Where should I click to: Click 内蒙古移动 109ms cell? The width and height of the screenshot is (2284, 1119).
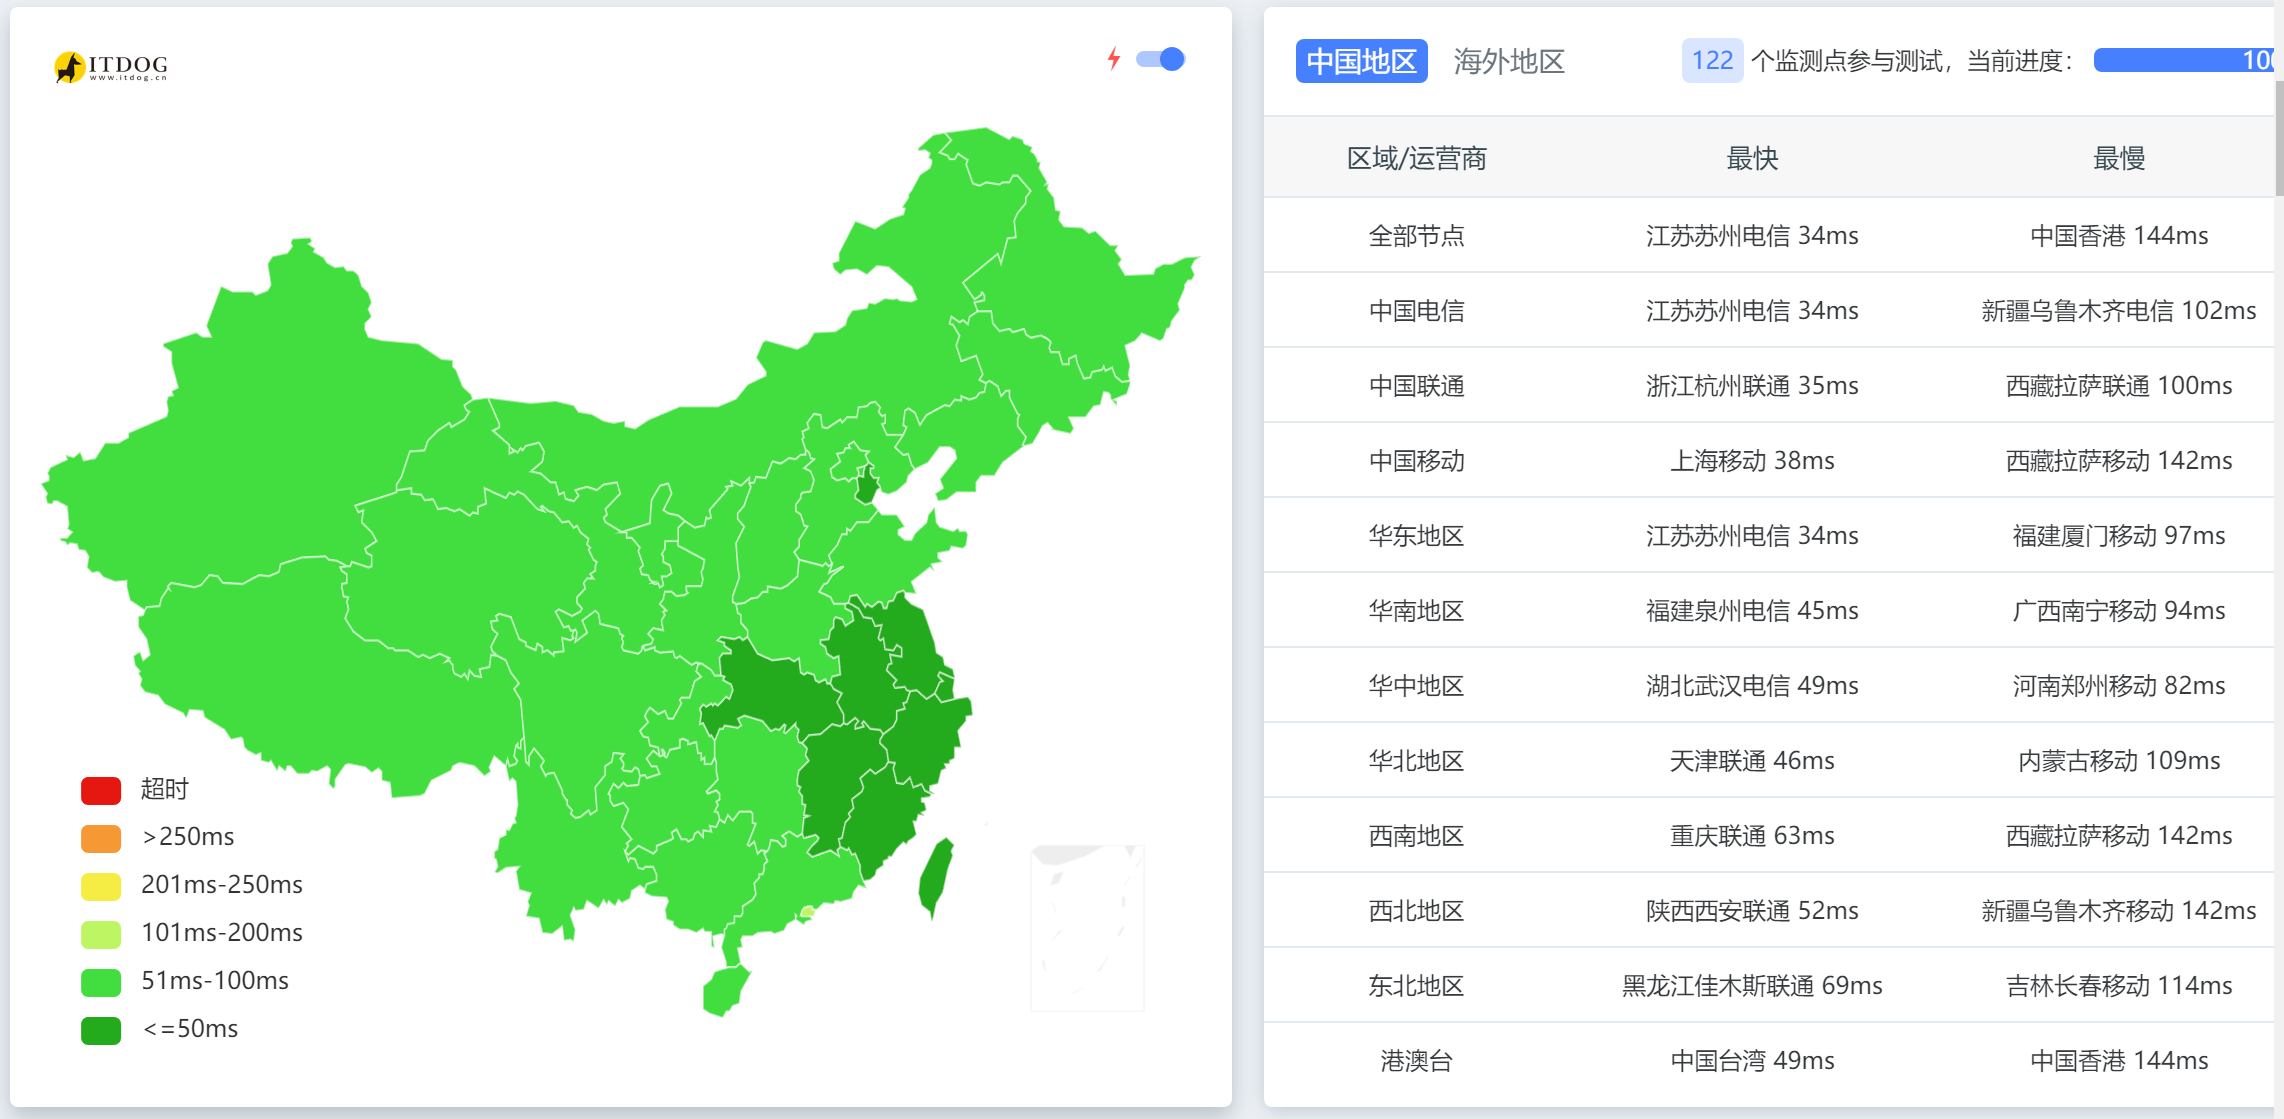(2119, 760)
